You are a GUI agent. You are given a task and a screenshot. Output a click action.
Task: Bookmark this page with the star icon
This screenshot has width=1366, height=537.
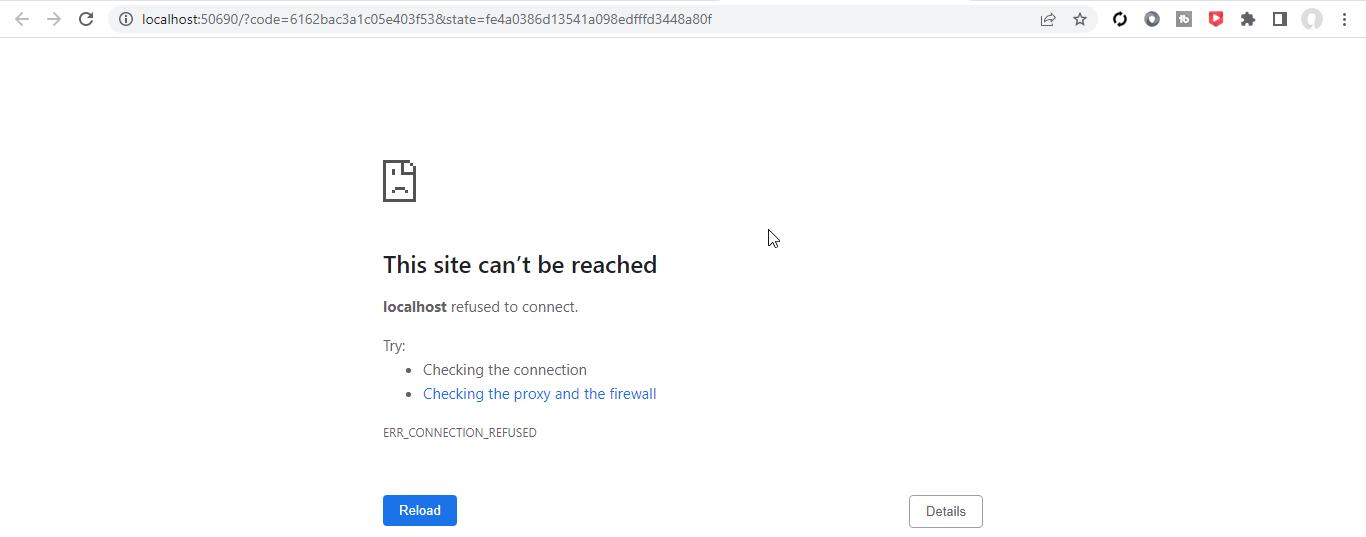pyautogui.click(x=1080, y=19)
